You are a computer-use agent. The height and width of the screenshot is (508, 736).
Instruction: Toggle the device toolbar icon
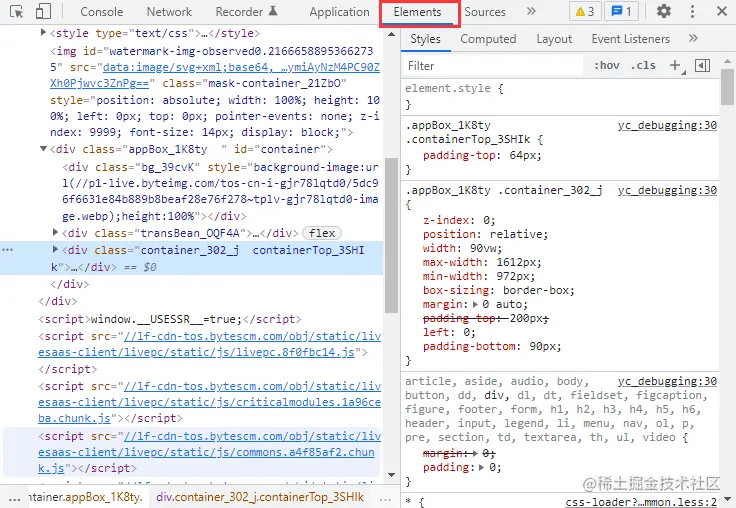43,12
